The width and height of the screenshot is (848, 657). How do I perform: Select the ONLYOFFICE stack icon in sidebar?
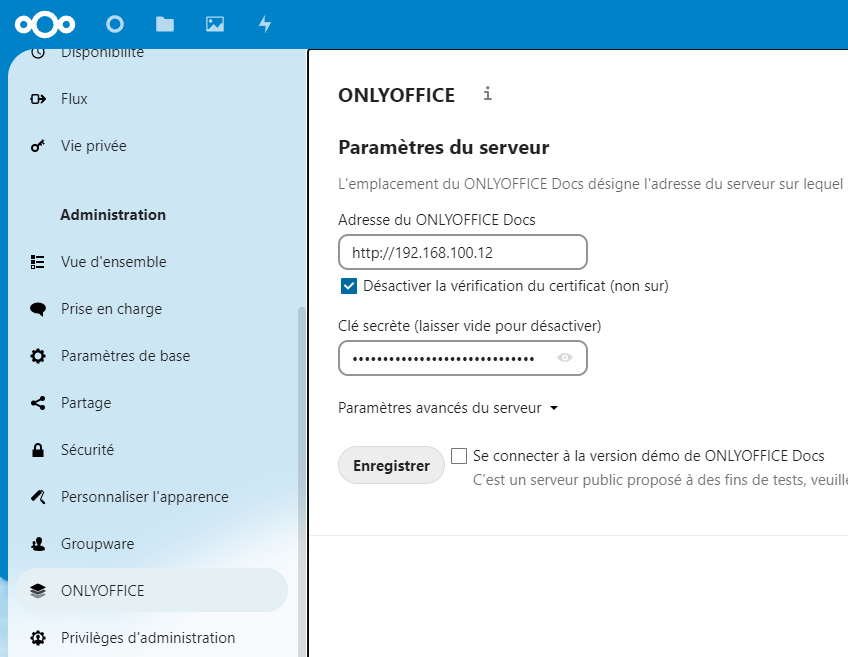pos(38,590)
